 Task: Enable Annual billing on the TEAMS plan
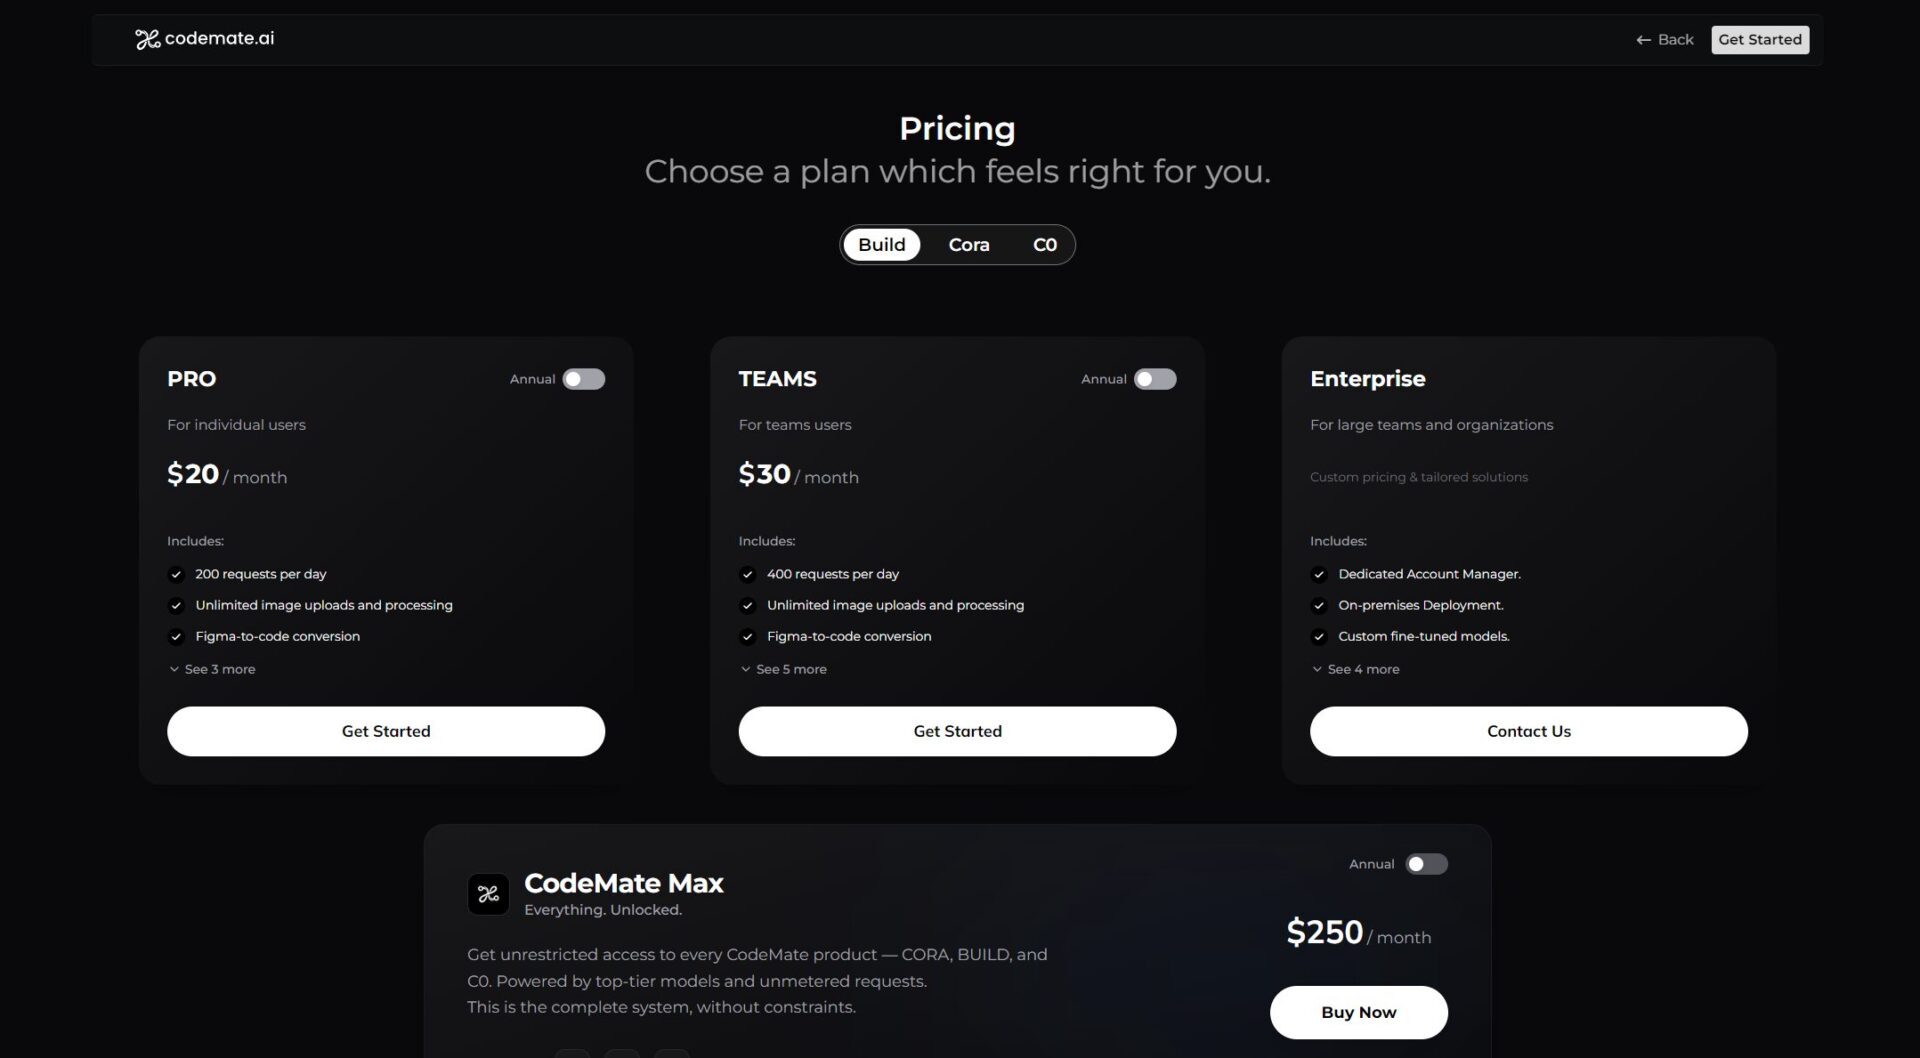tap(1156, 379)
